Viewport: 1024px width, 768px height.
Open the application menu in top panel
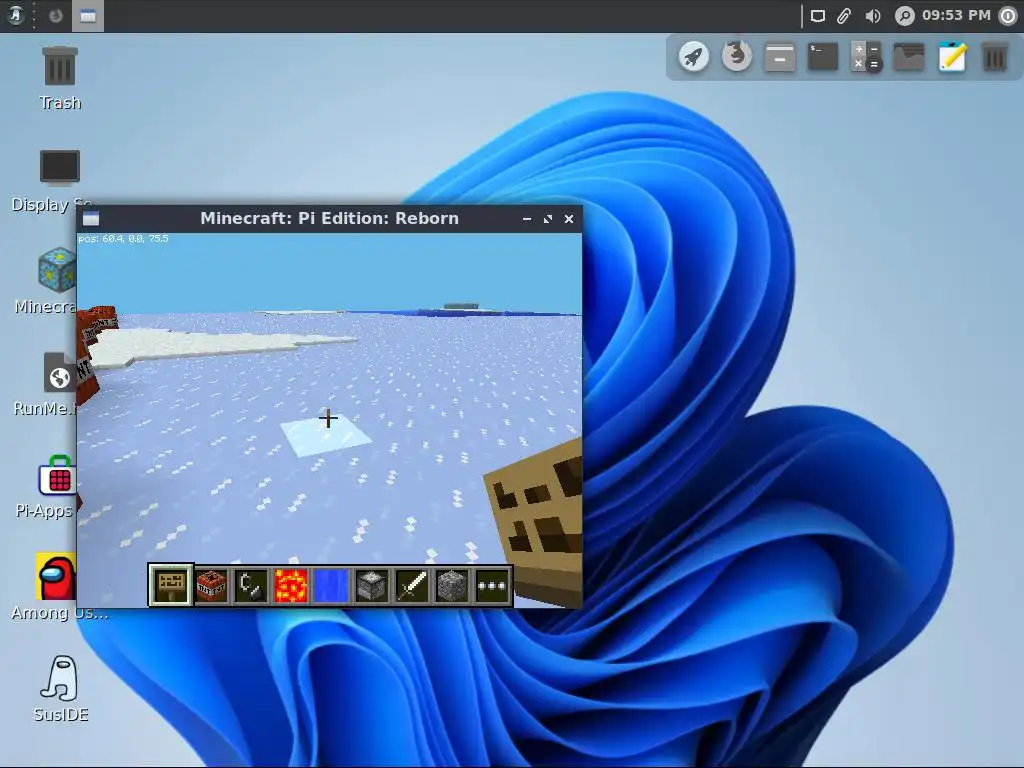[16, 15]
